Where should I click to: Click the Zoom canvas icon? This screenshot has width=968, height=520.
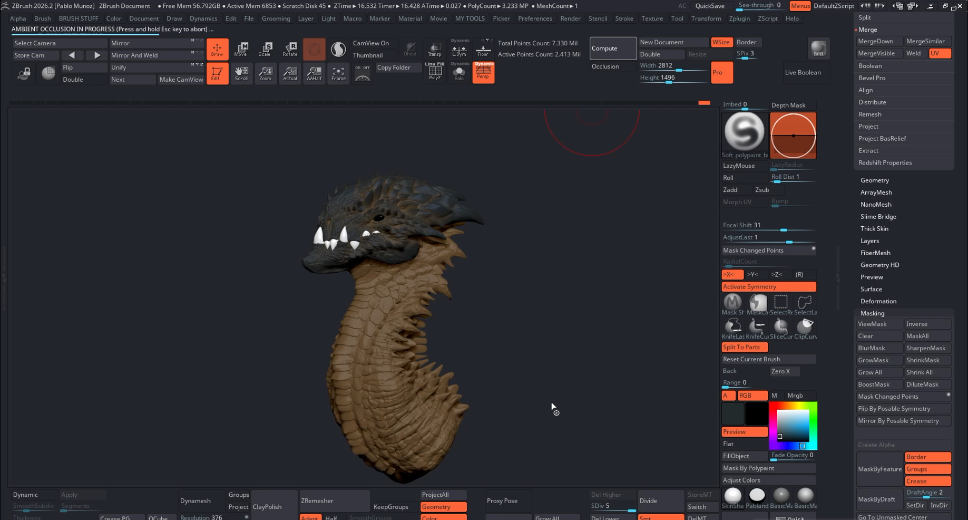(x=265, y=73)
